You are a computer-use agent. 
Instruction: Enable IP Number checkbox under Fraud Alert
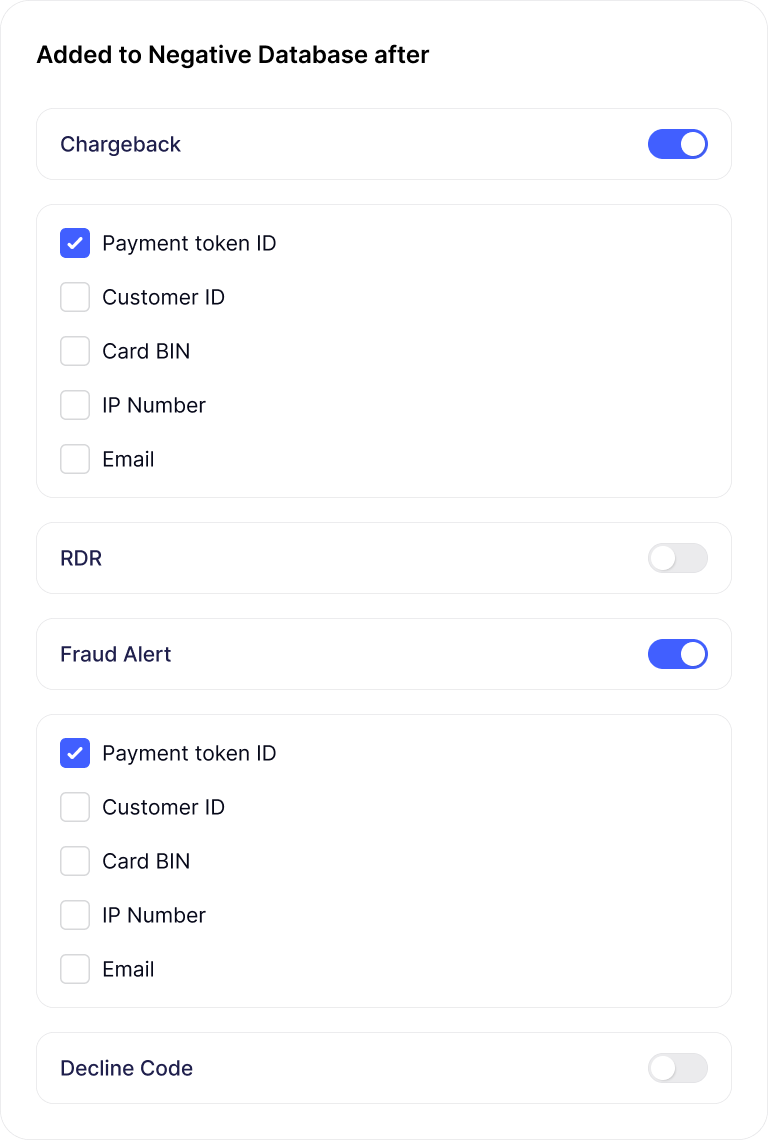pos(75,915)
